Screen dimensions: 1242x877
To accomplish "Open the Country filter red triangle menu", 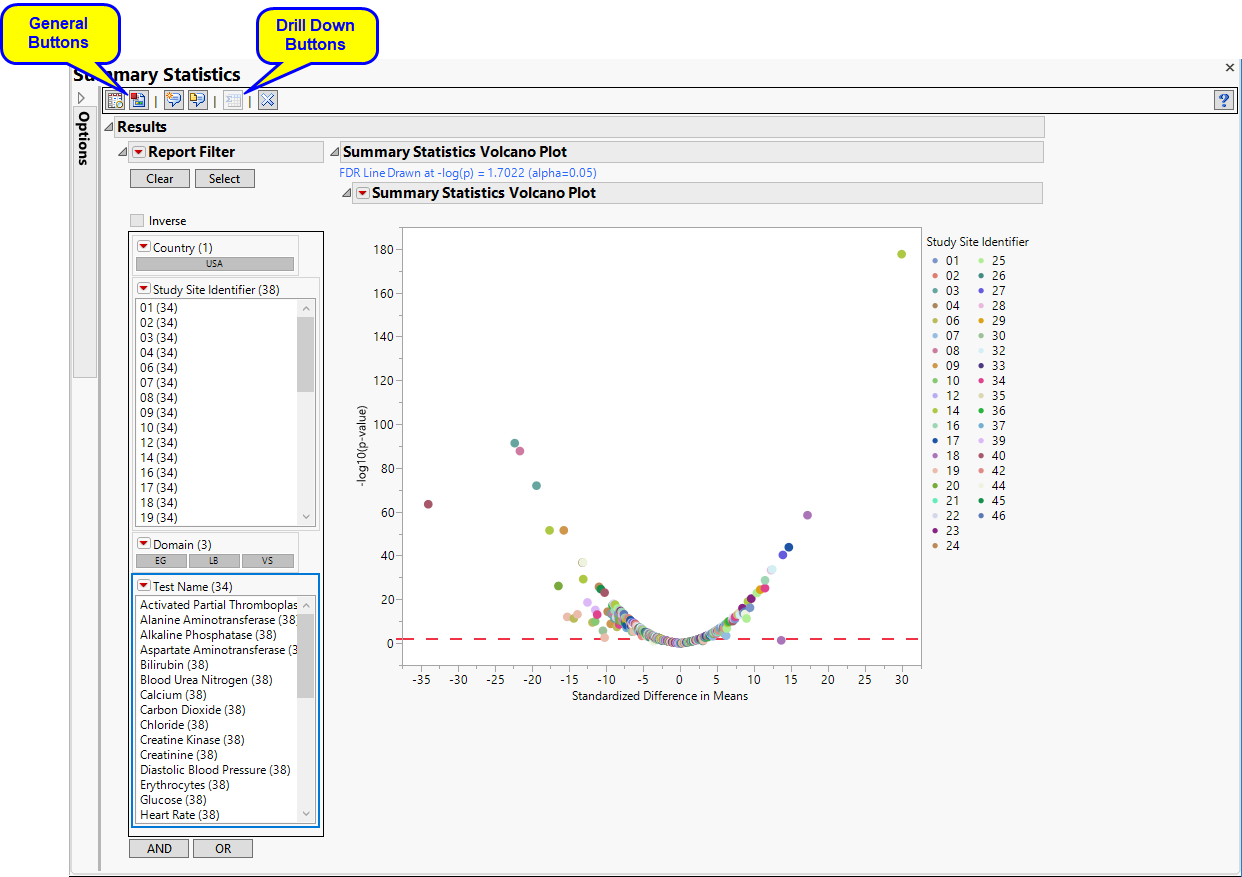I will 144,247.
